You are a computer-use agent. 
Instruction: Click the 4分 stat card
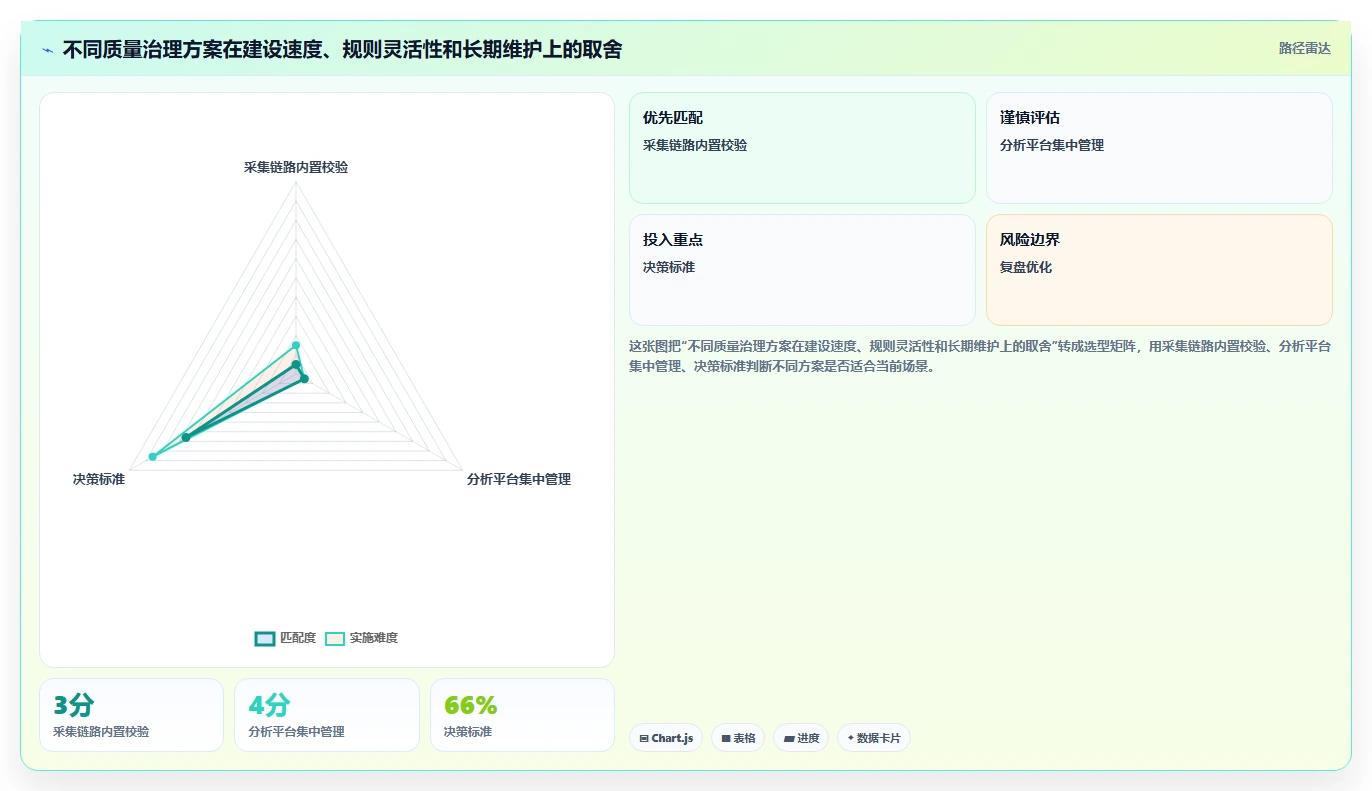327,715
